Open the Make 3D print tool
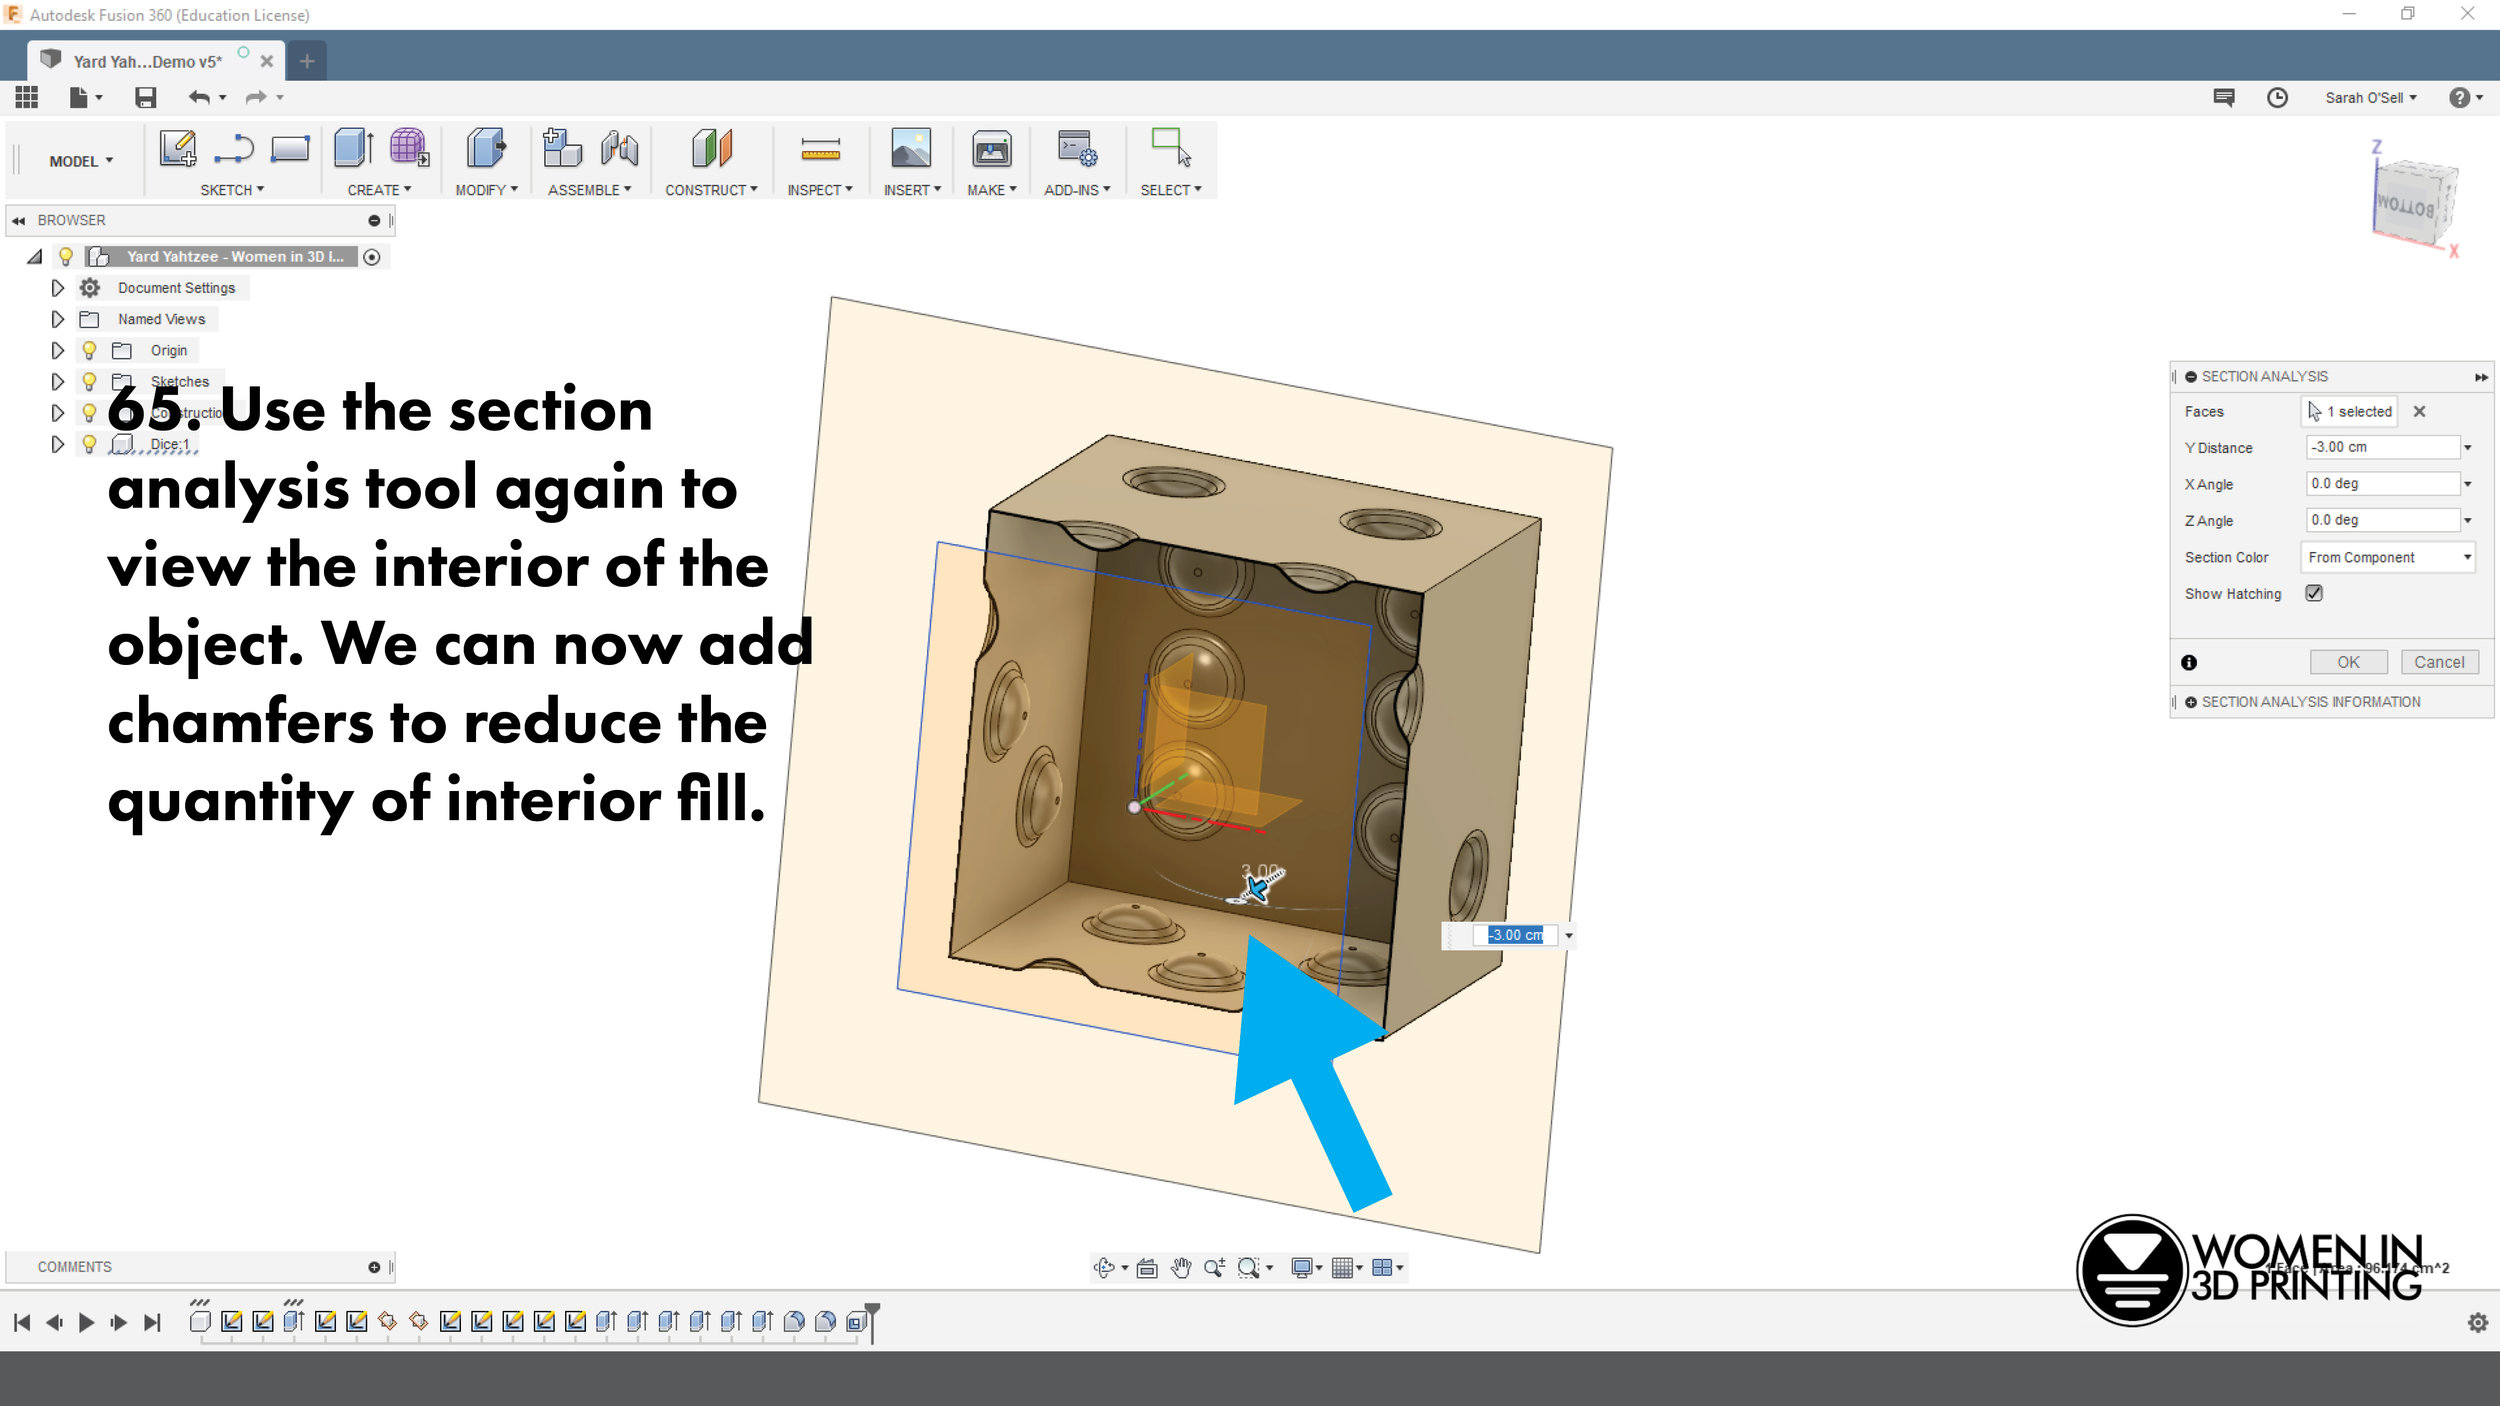The image size is (2500, 1406). point(991,149)
